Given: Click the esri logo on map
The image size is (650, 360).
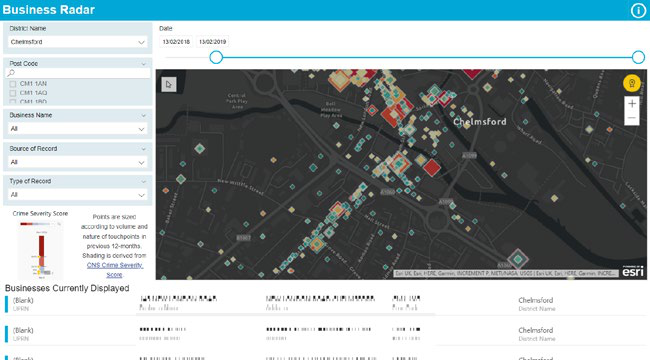Looking at the screenshot, I should coord(633,271).
